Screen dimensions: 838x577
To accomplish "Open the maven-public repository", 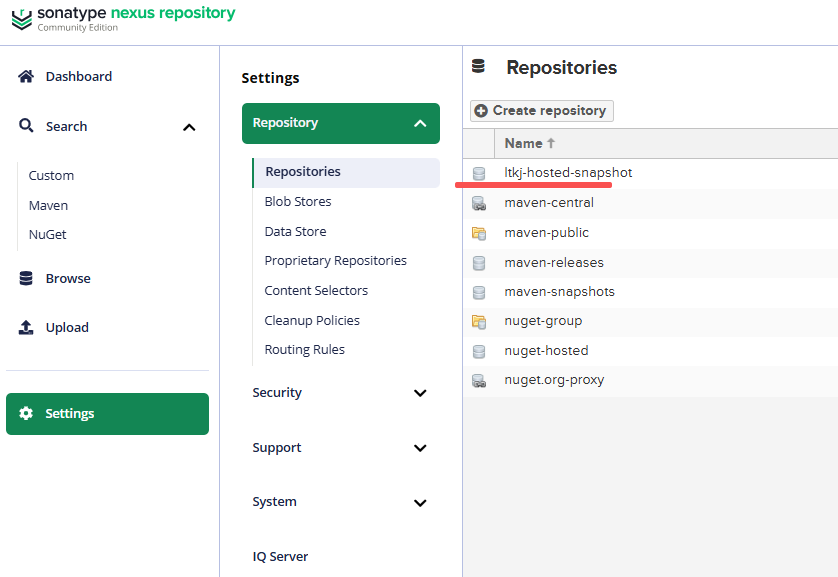I will tap(546, 232).
